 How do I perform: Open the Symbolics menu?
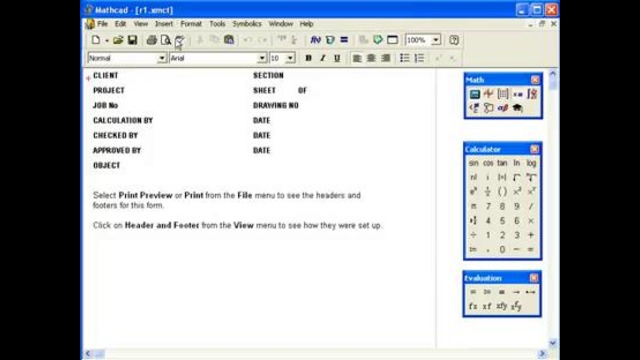(x=247, y=24)
